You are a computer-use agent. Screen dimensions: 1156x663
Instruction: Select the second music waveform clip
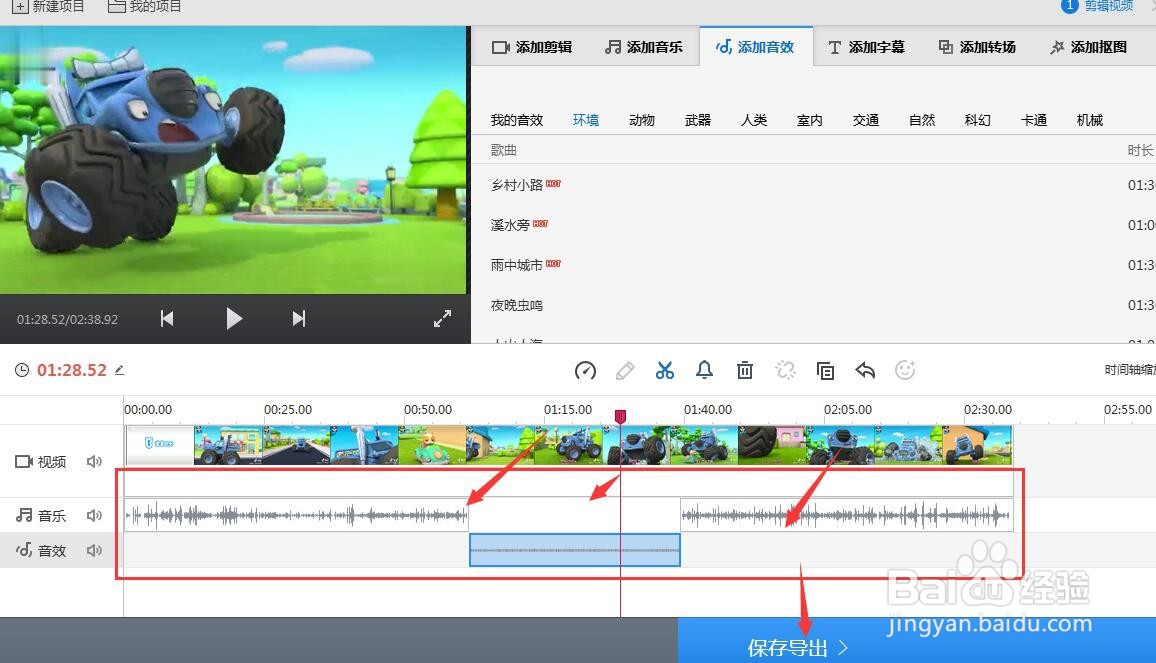pyautogui.click(x=847, y=515)
